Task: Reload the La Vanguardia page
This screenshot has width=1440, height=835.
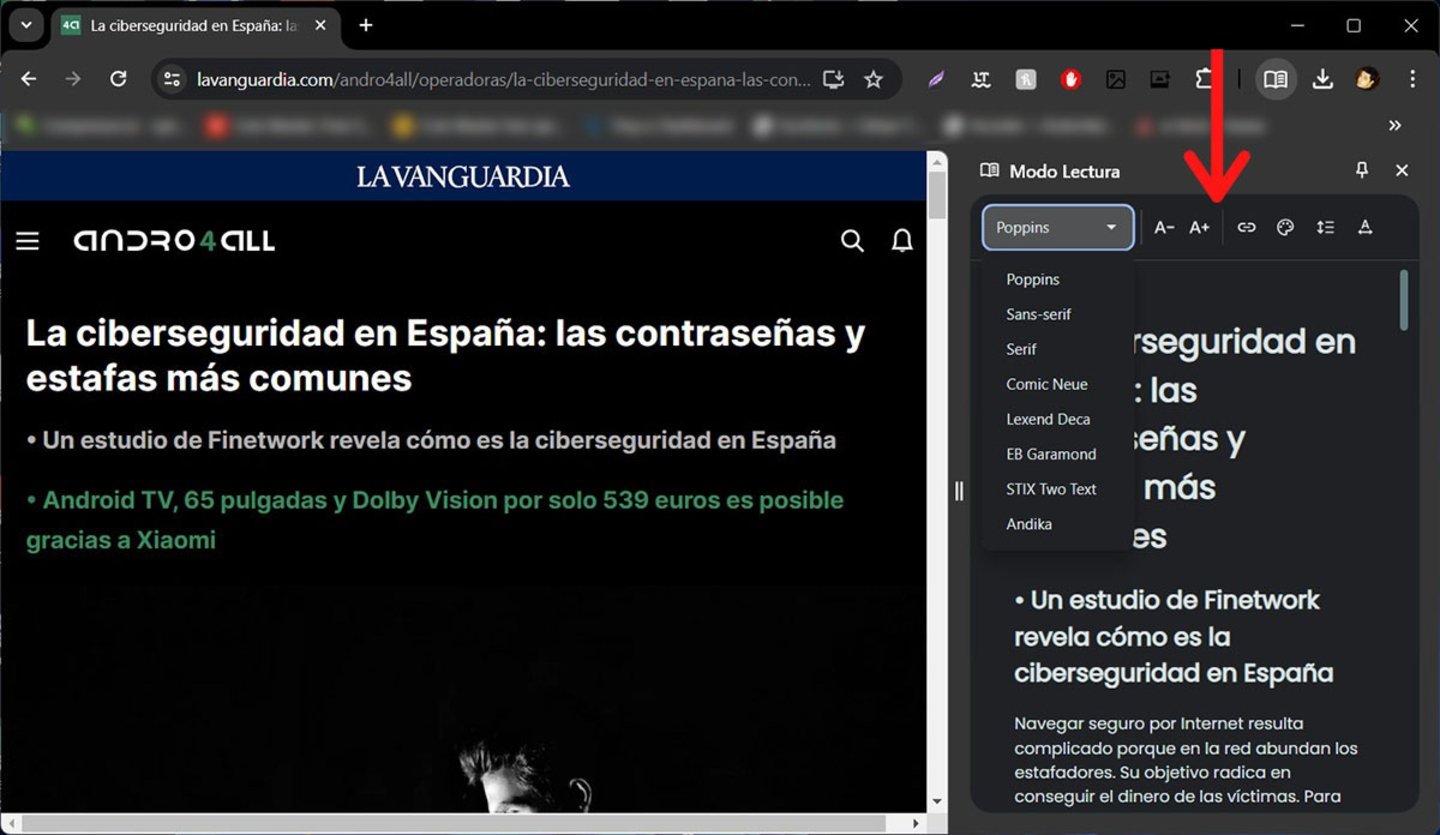Action: tap(118, 79)
